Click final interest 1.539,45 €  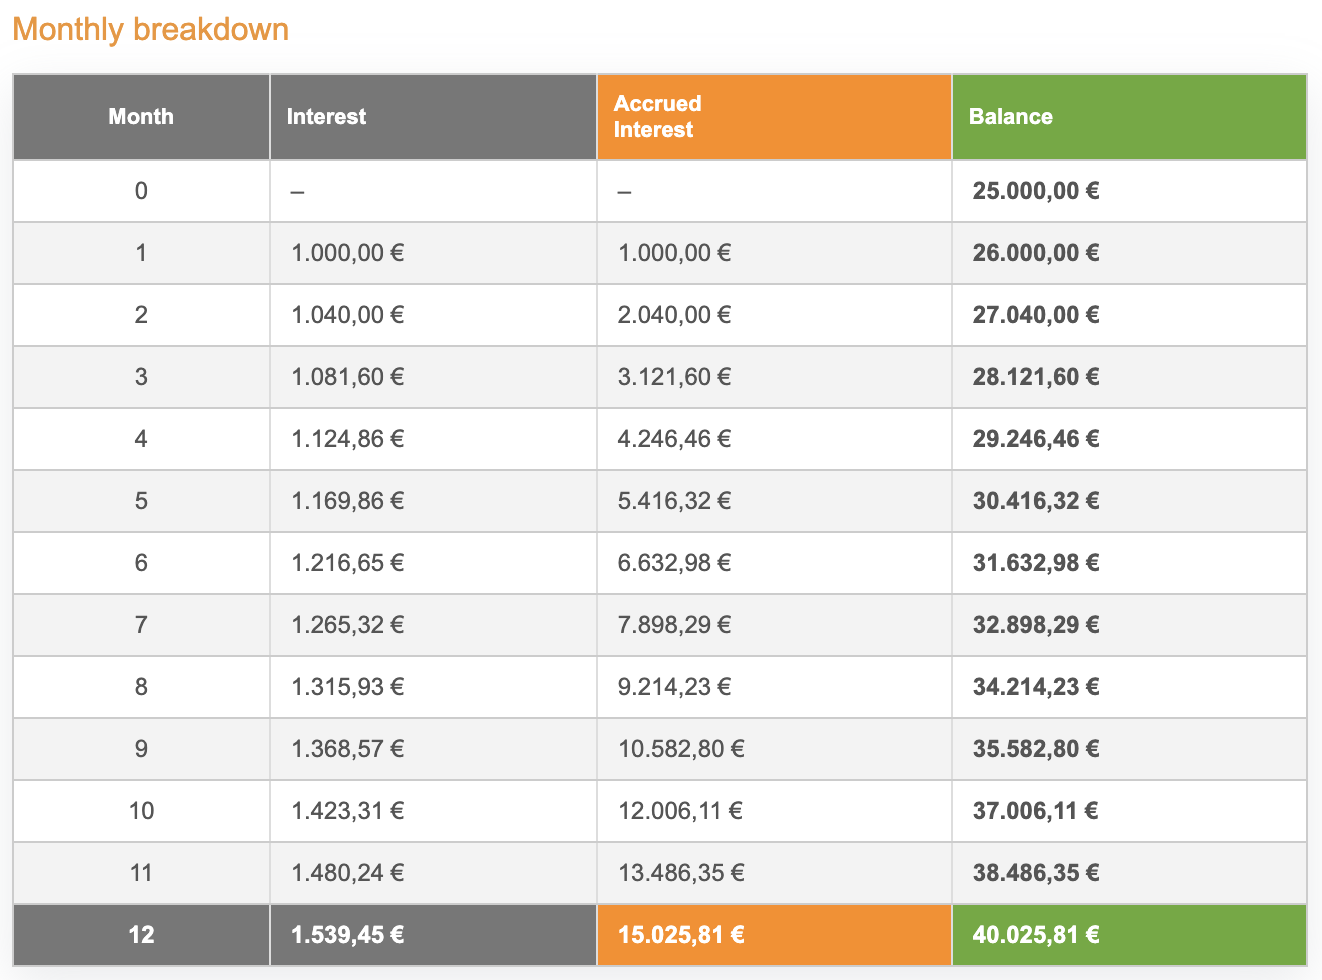[347, 935]
